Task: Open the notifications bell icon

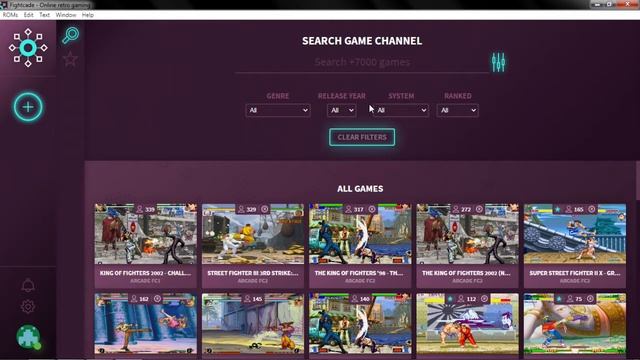Action: (28, 285)
